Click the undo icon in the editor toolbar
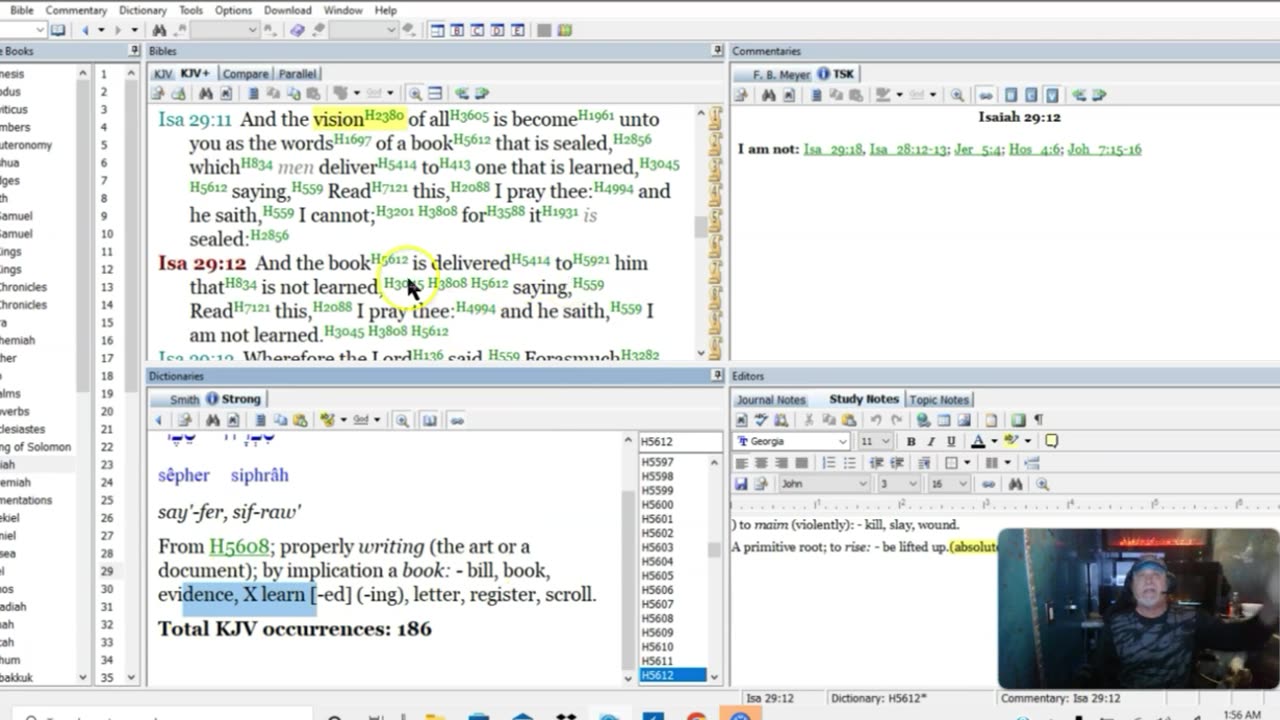 click(x=876, y=420)
